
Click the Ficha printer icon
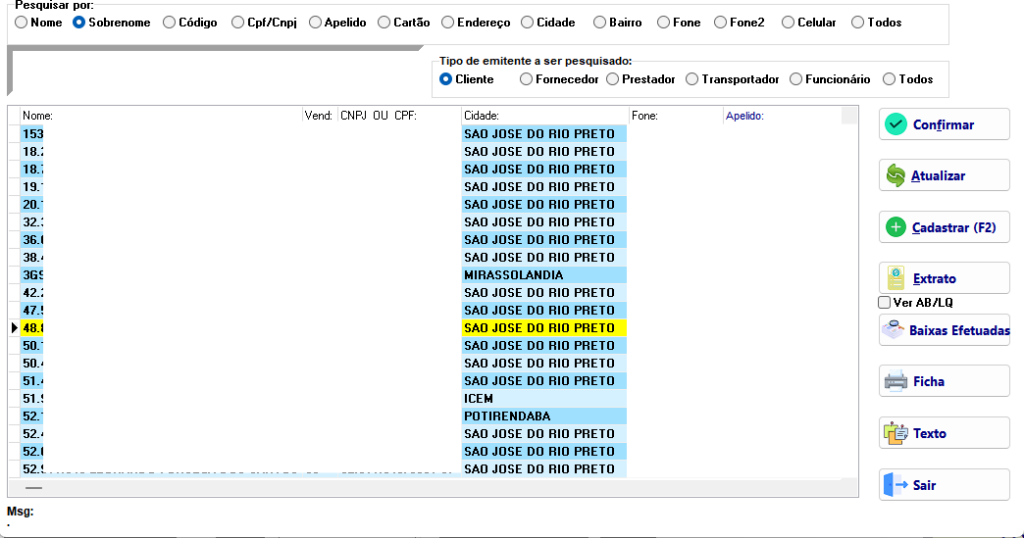click(x=895, y=381)
